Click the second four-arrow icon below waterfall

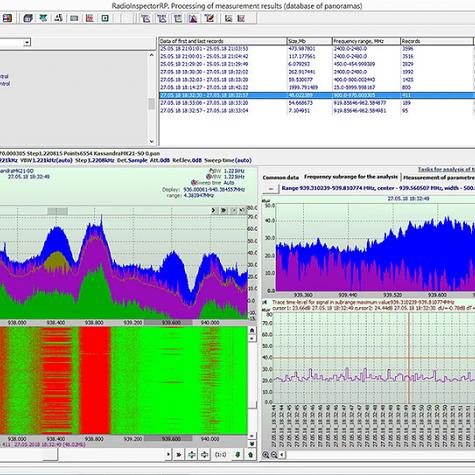pyautogui.click(x=204, y=454)
